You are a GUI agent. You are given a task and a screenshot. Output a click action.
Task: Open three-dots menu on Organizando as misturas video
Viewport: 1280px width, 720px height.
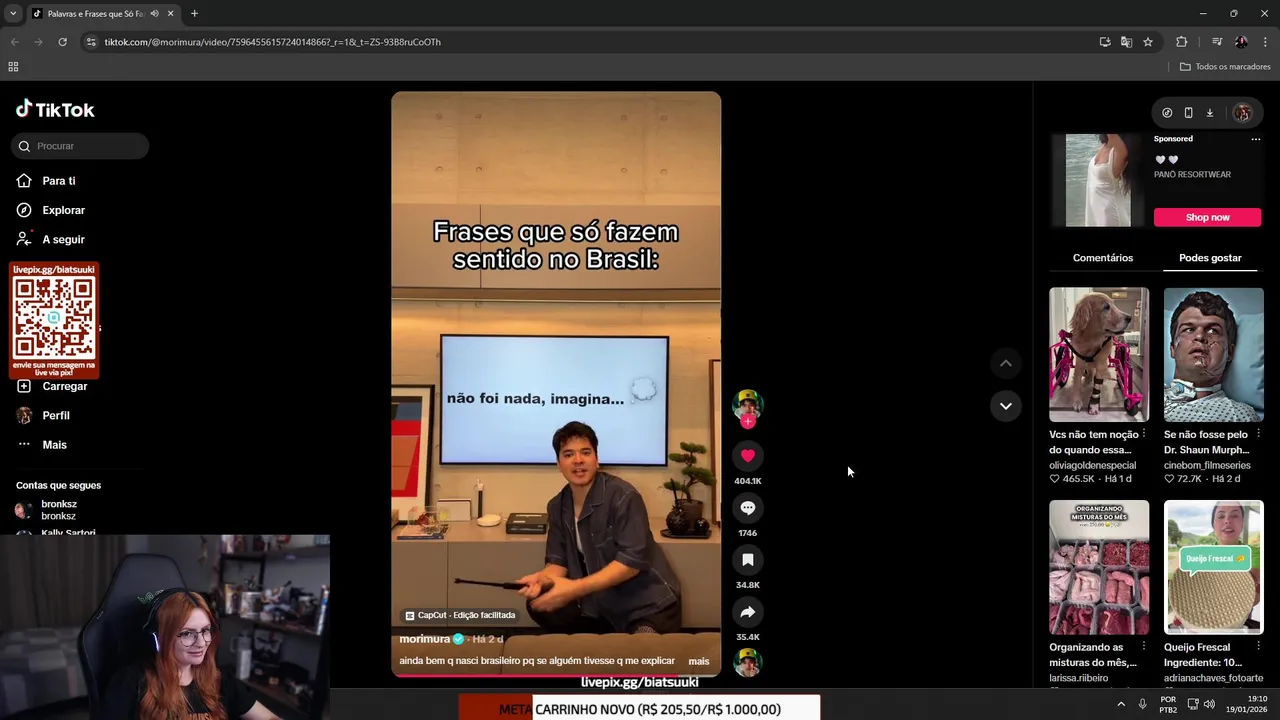coord(1144,647)
